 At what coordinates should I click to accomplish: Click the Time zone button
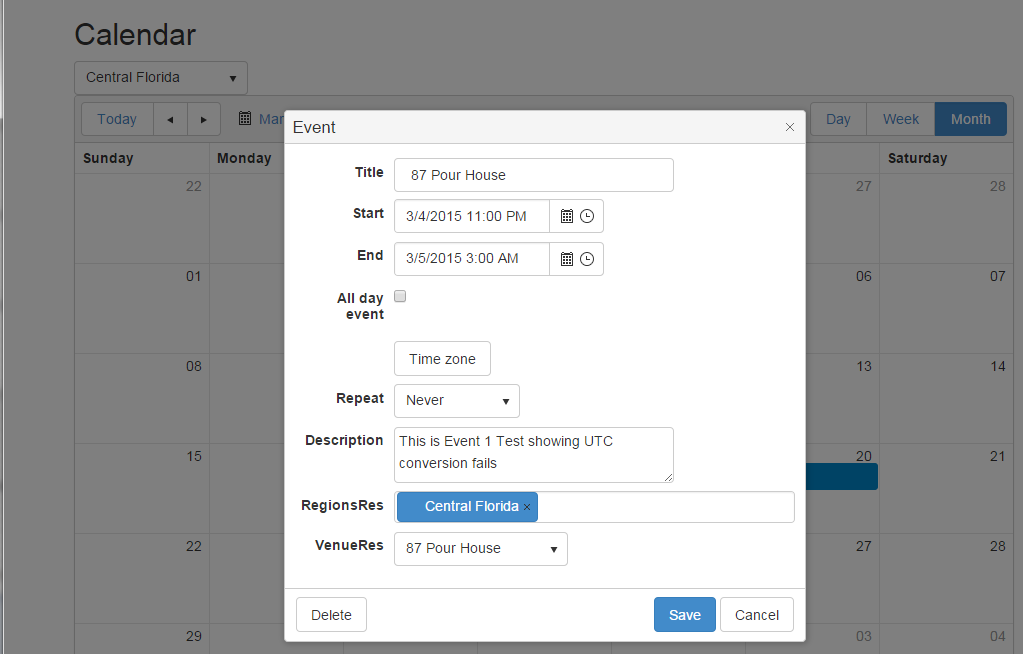[x=442, y=359]
